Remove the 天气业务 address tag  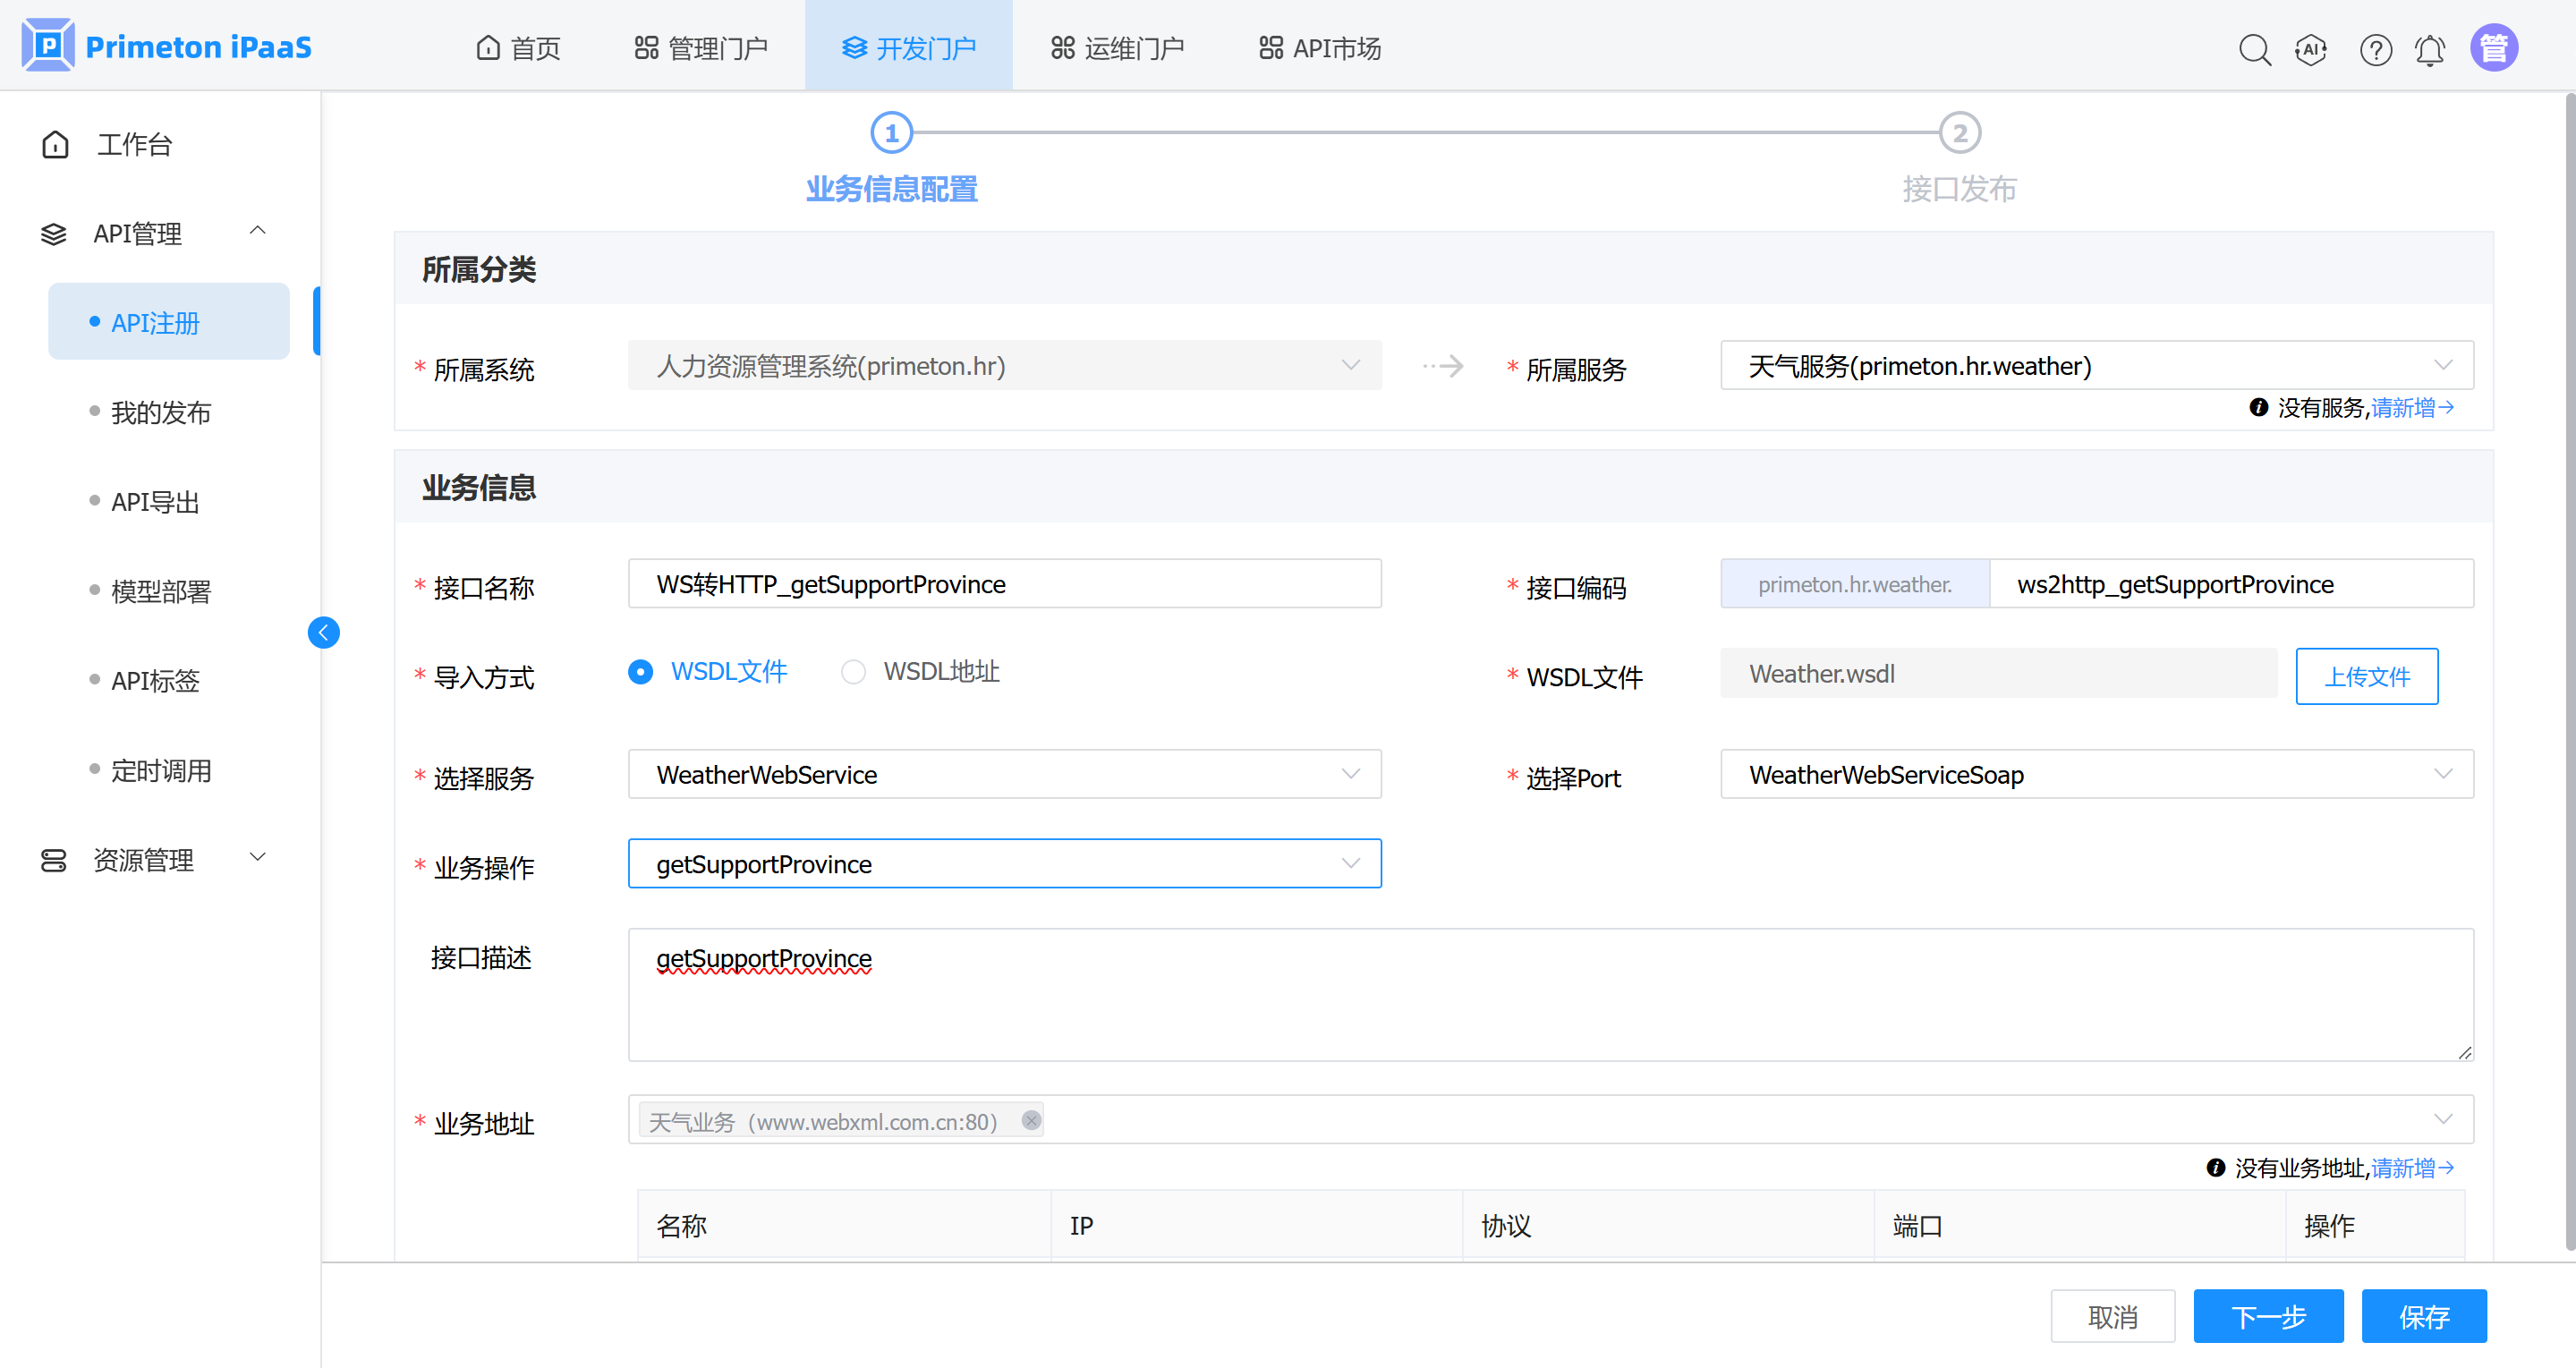click(1031, 1120)
